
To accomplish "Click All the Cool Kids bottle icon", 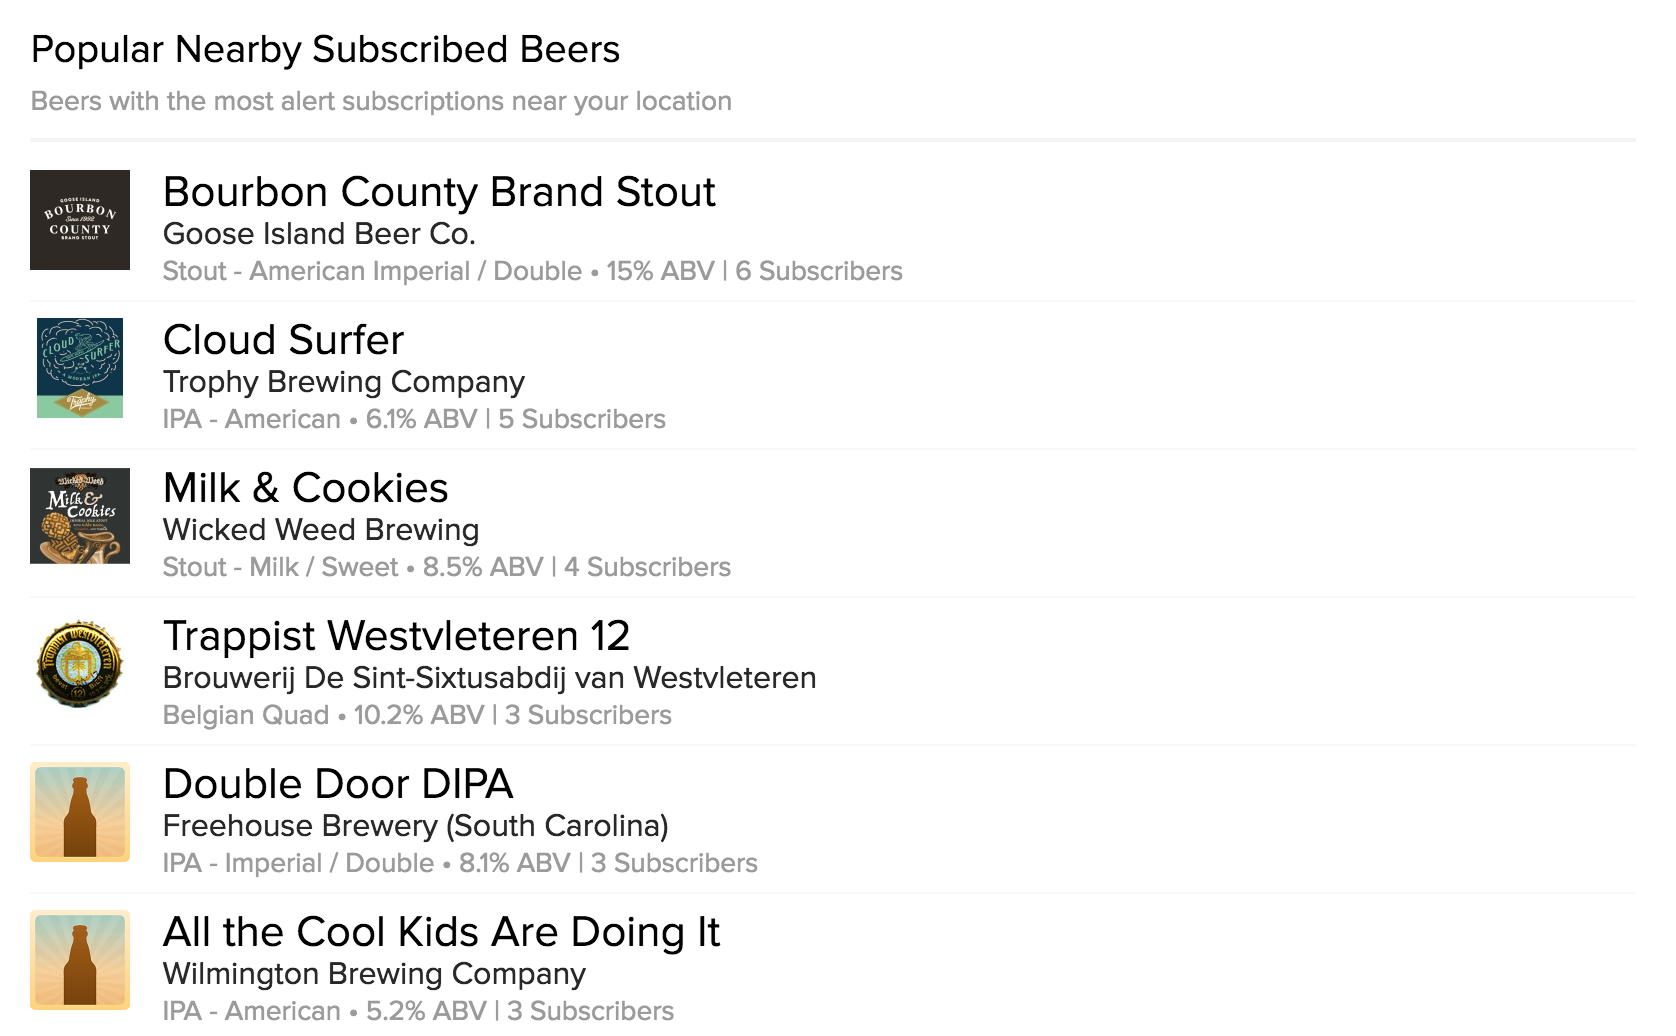I will coord(80,960).
